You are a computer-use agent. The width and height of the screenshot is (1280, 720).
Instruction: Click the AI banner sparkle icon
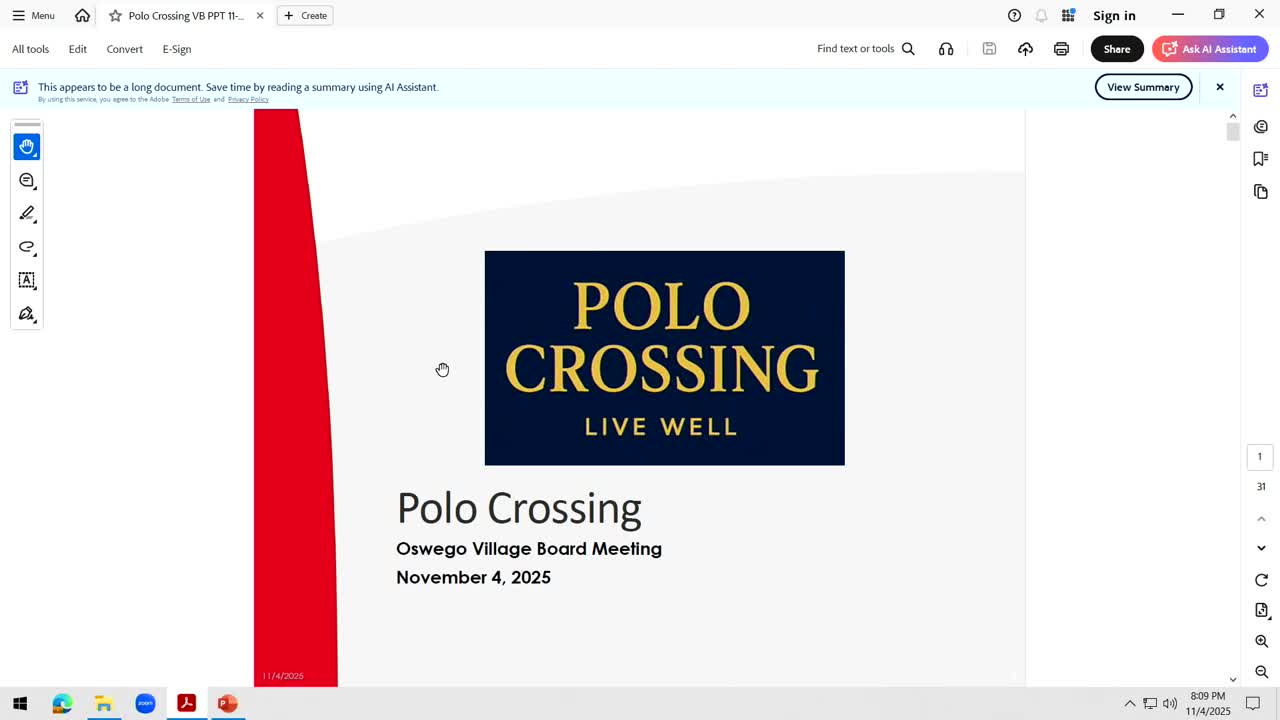[20, 87]
